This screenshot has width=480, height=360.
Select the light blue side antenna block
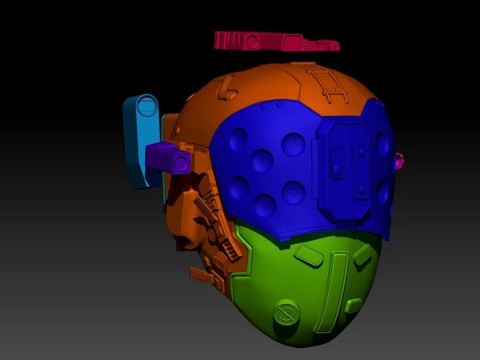142,142
